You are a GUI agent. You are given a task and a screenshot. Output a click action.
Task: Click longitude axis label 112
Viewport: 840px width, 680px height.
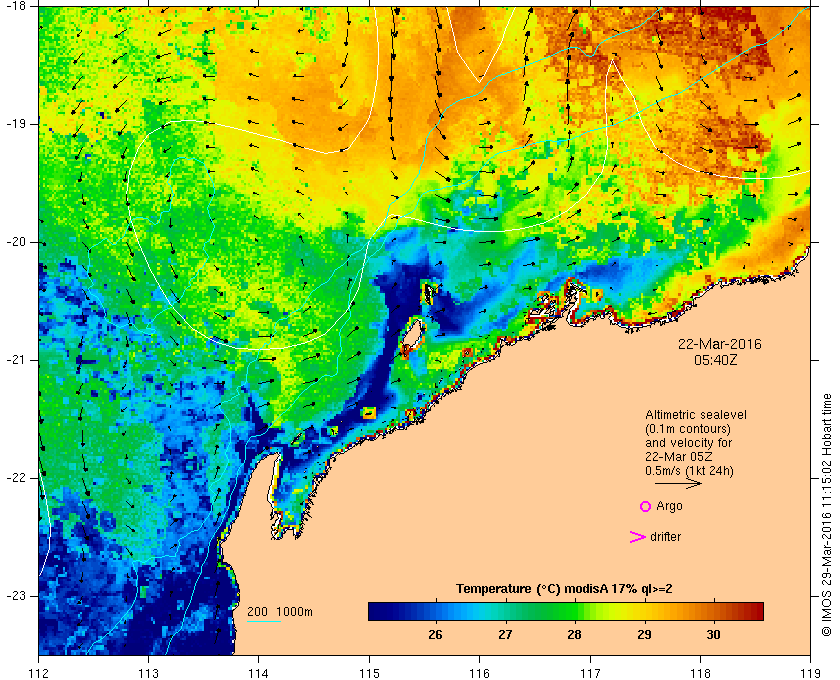[x=39, y=673]
